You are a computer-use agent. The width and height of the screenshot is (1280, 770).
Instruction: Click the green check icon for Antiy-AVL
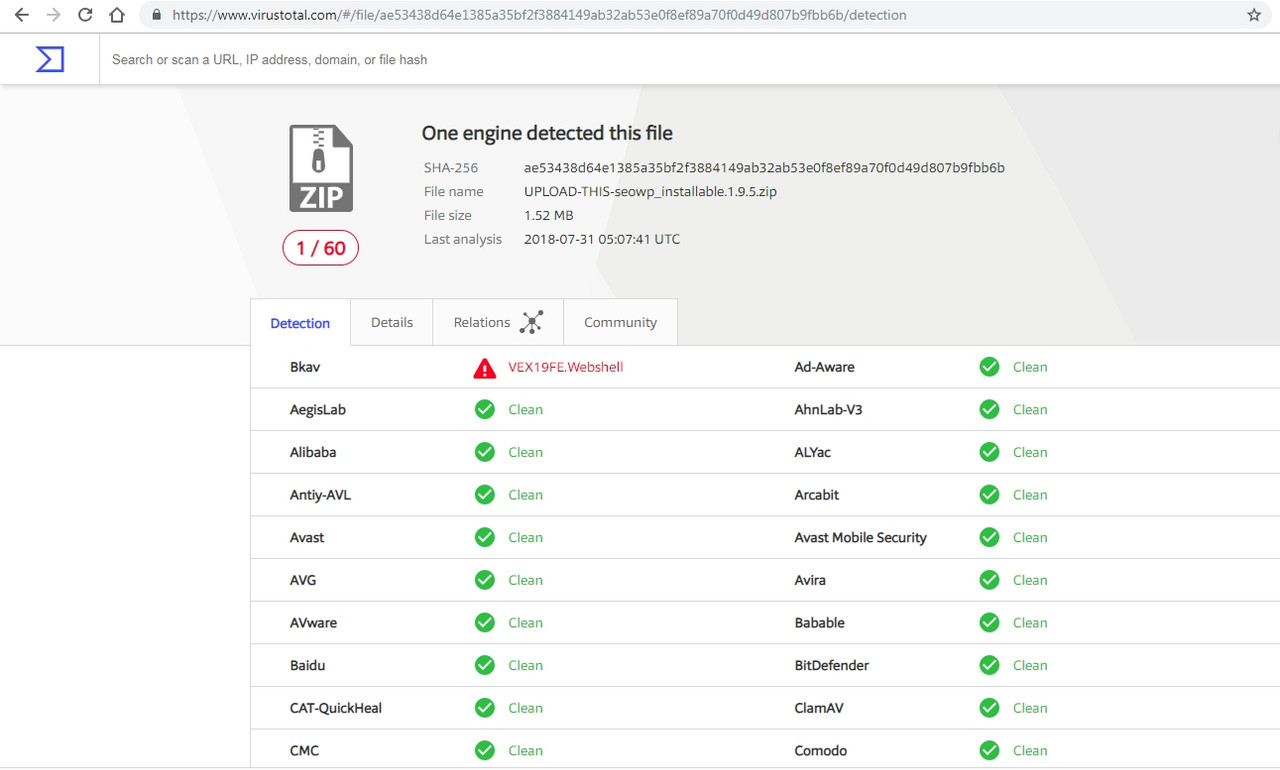click(485, 494)
